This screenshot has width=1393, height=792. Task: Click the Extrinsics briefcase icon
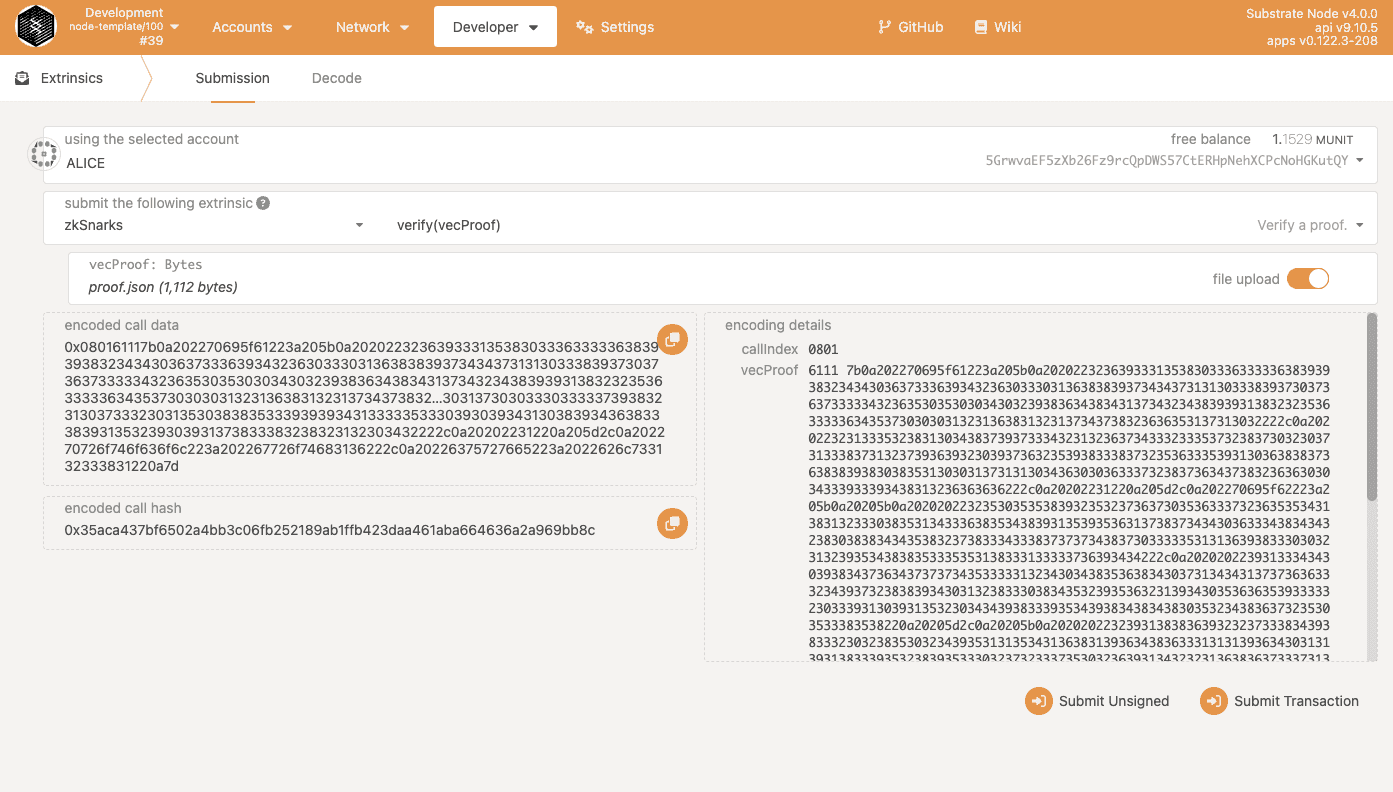[x=22, y=77]
